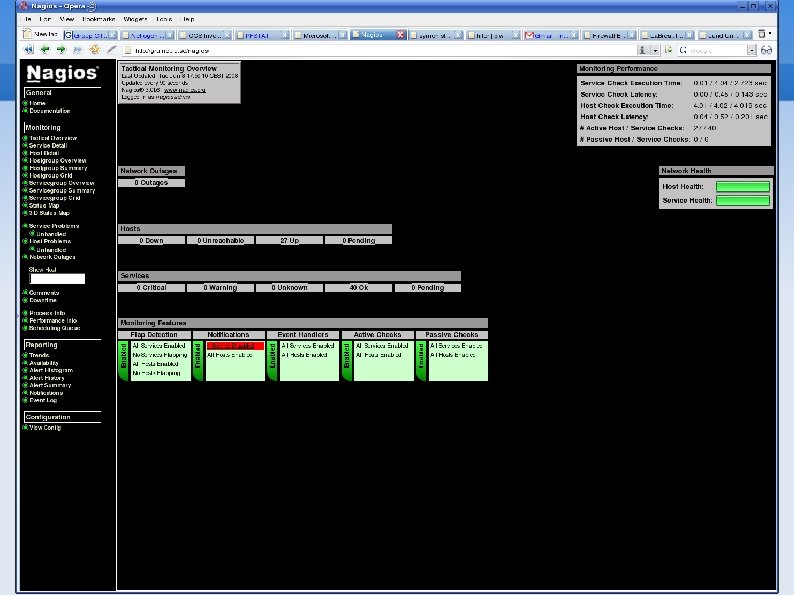The height and width of the screenshot is (595, 794).
Task: Click the Opera logo in the title bar
Action: tap(23, 6)
